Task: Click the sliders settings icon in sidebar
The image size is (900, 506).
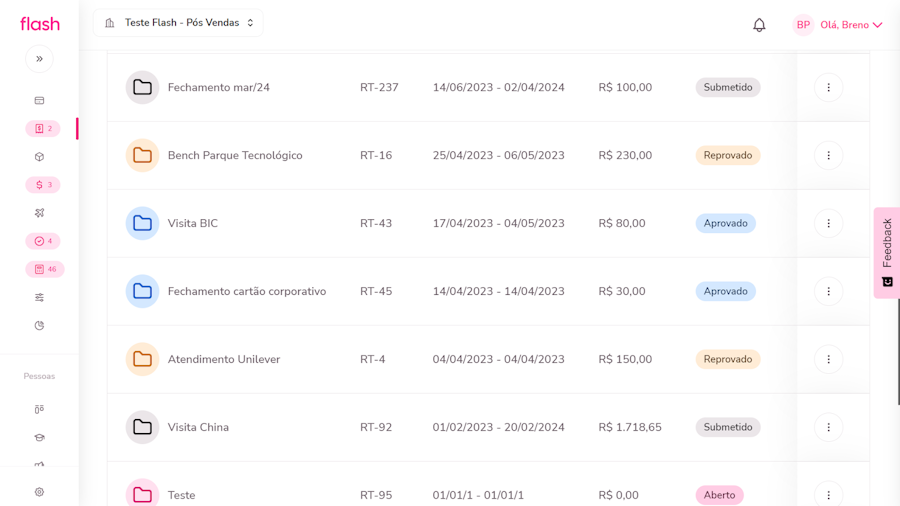Action: click(39, 297)
